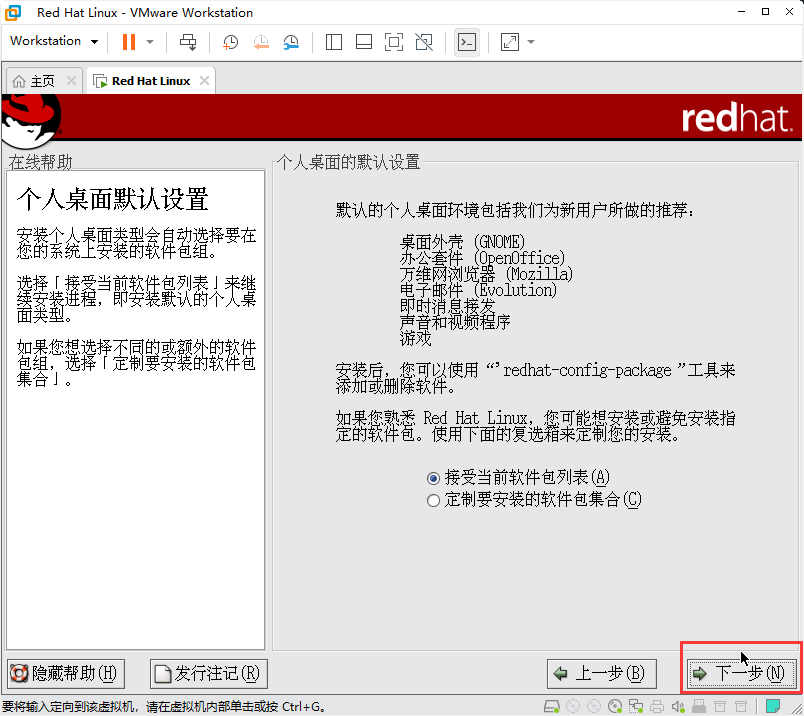
Task: Click the hard disk status icon
Action: click(551, 706)
